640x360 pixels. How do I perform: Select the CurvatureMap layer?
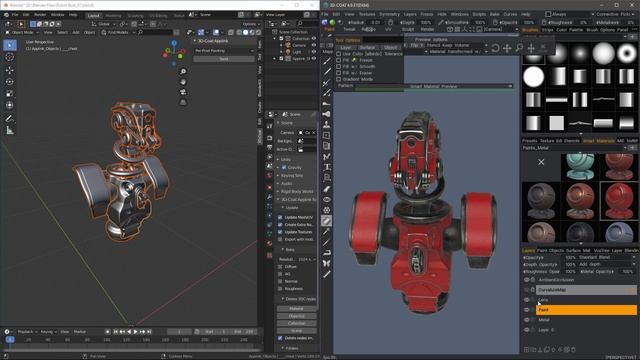tap(586, 290)
